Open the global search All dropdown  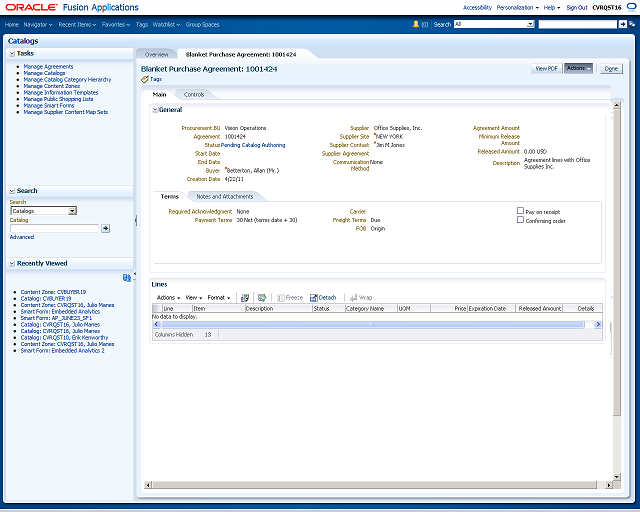point(530,24)
